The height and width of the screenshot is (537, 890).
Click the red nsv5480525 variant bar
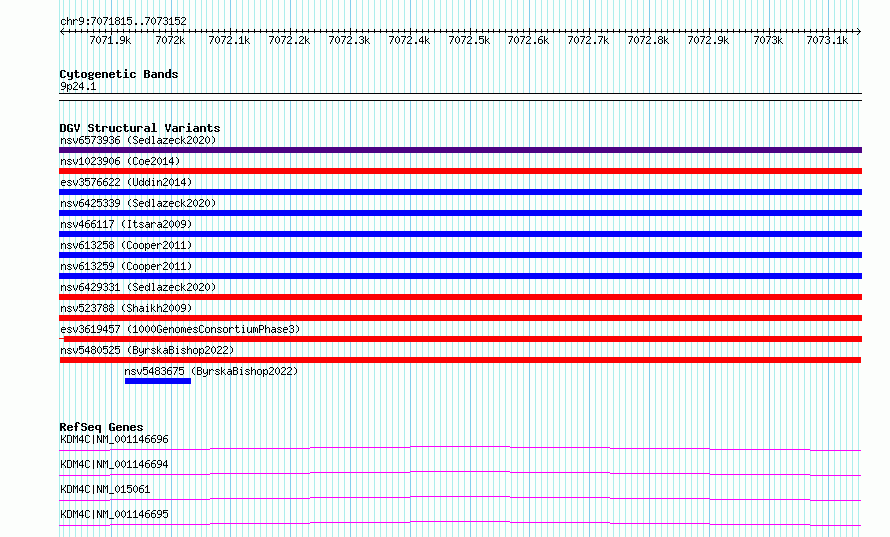460,360
